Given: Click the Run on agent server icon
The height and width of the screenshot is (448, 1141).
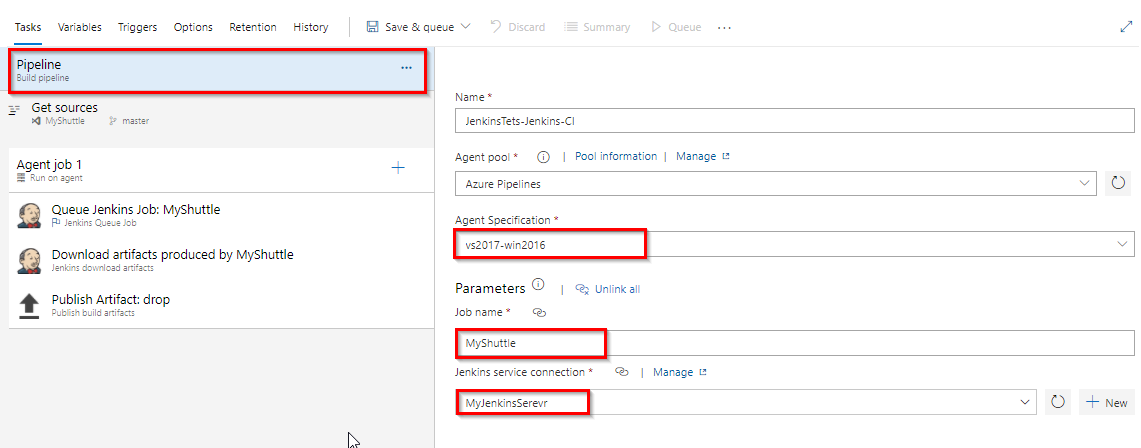Looking at the screenshot, I should click(x=21, y=177).
